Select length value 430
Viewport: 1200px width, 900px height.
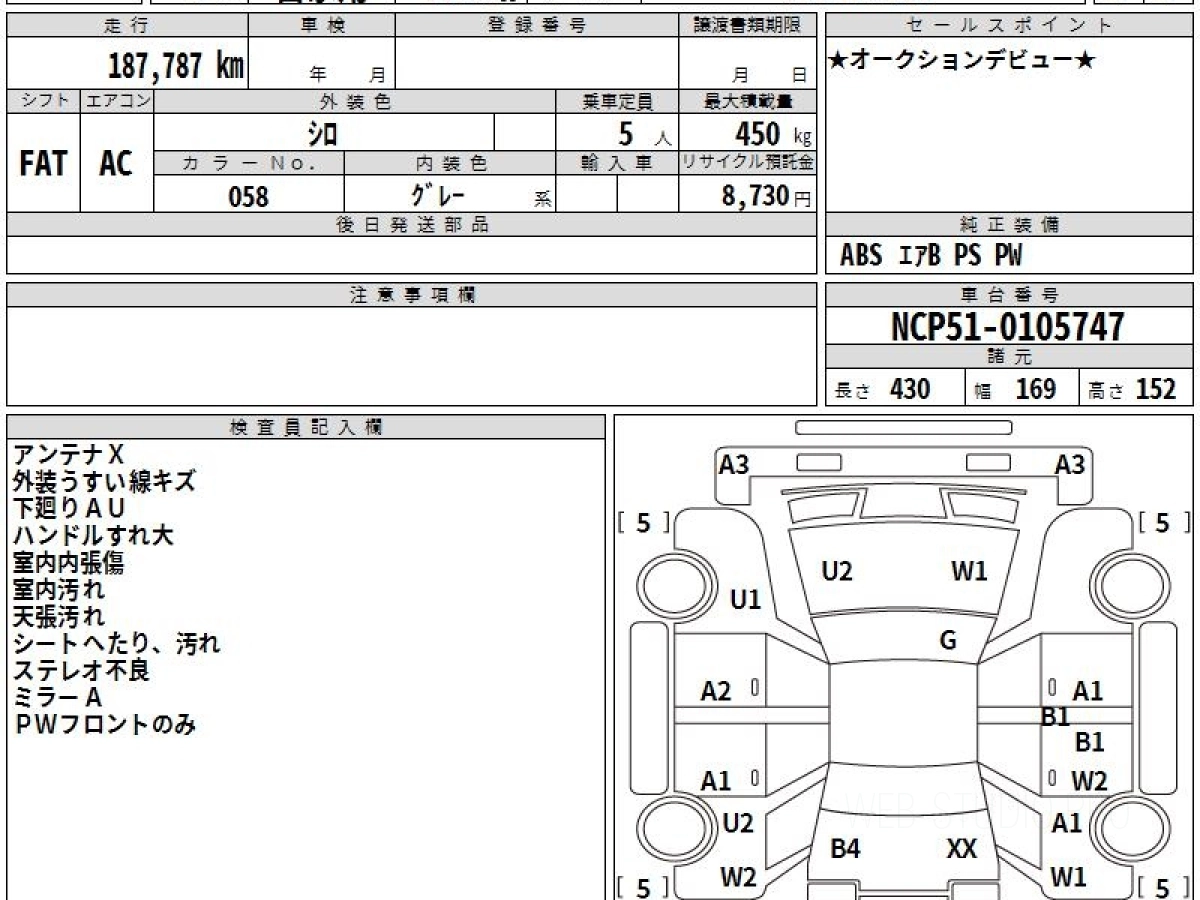pyautogui.click(x=910, y=389)
